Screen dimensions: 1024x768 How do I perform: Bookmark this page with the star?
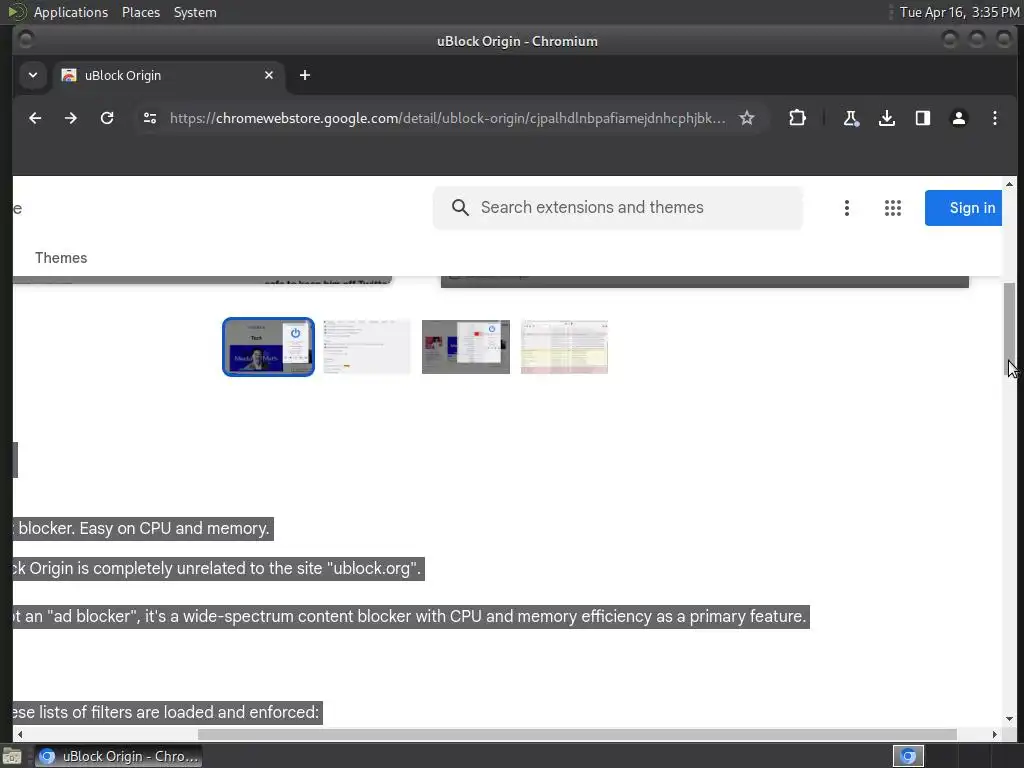[746, 118]
